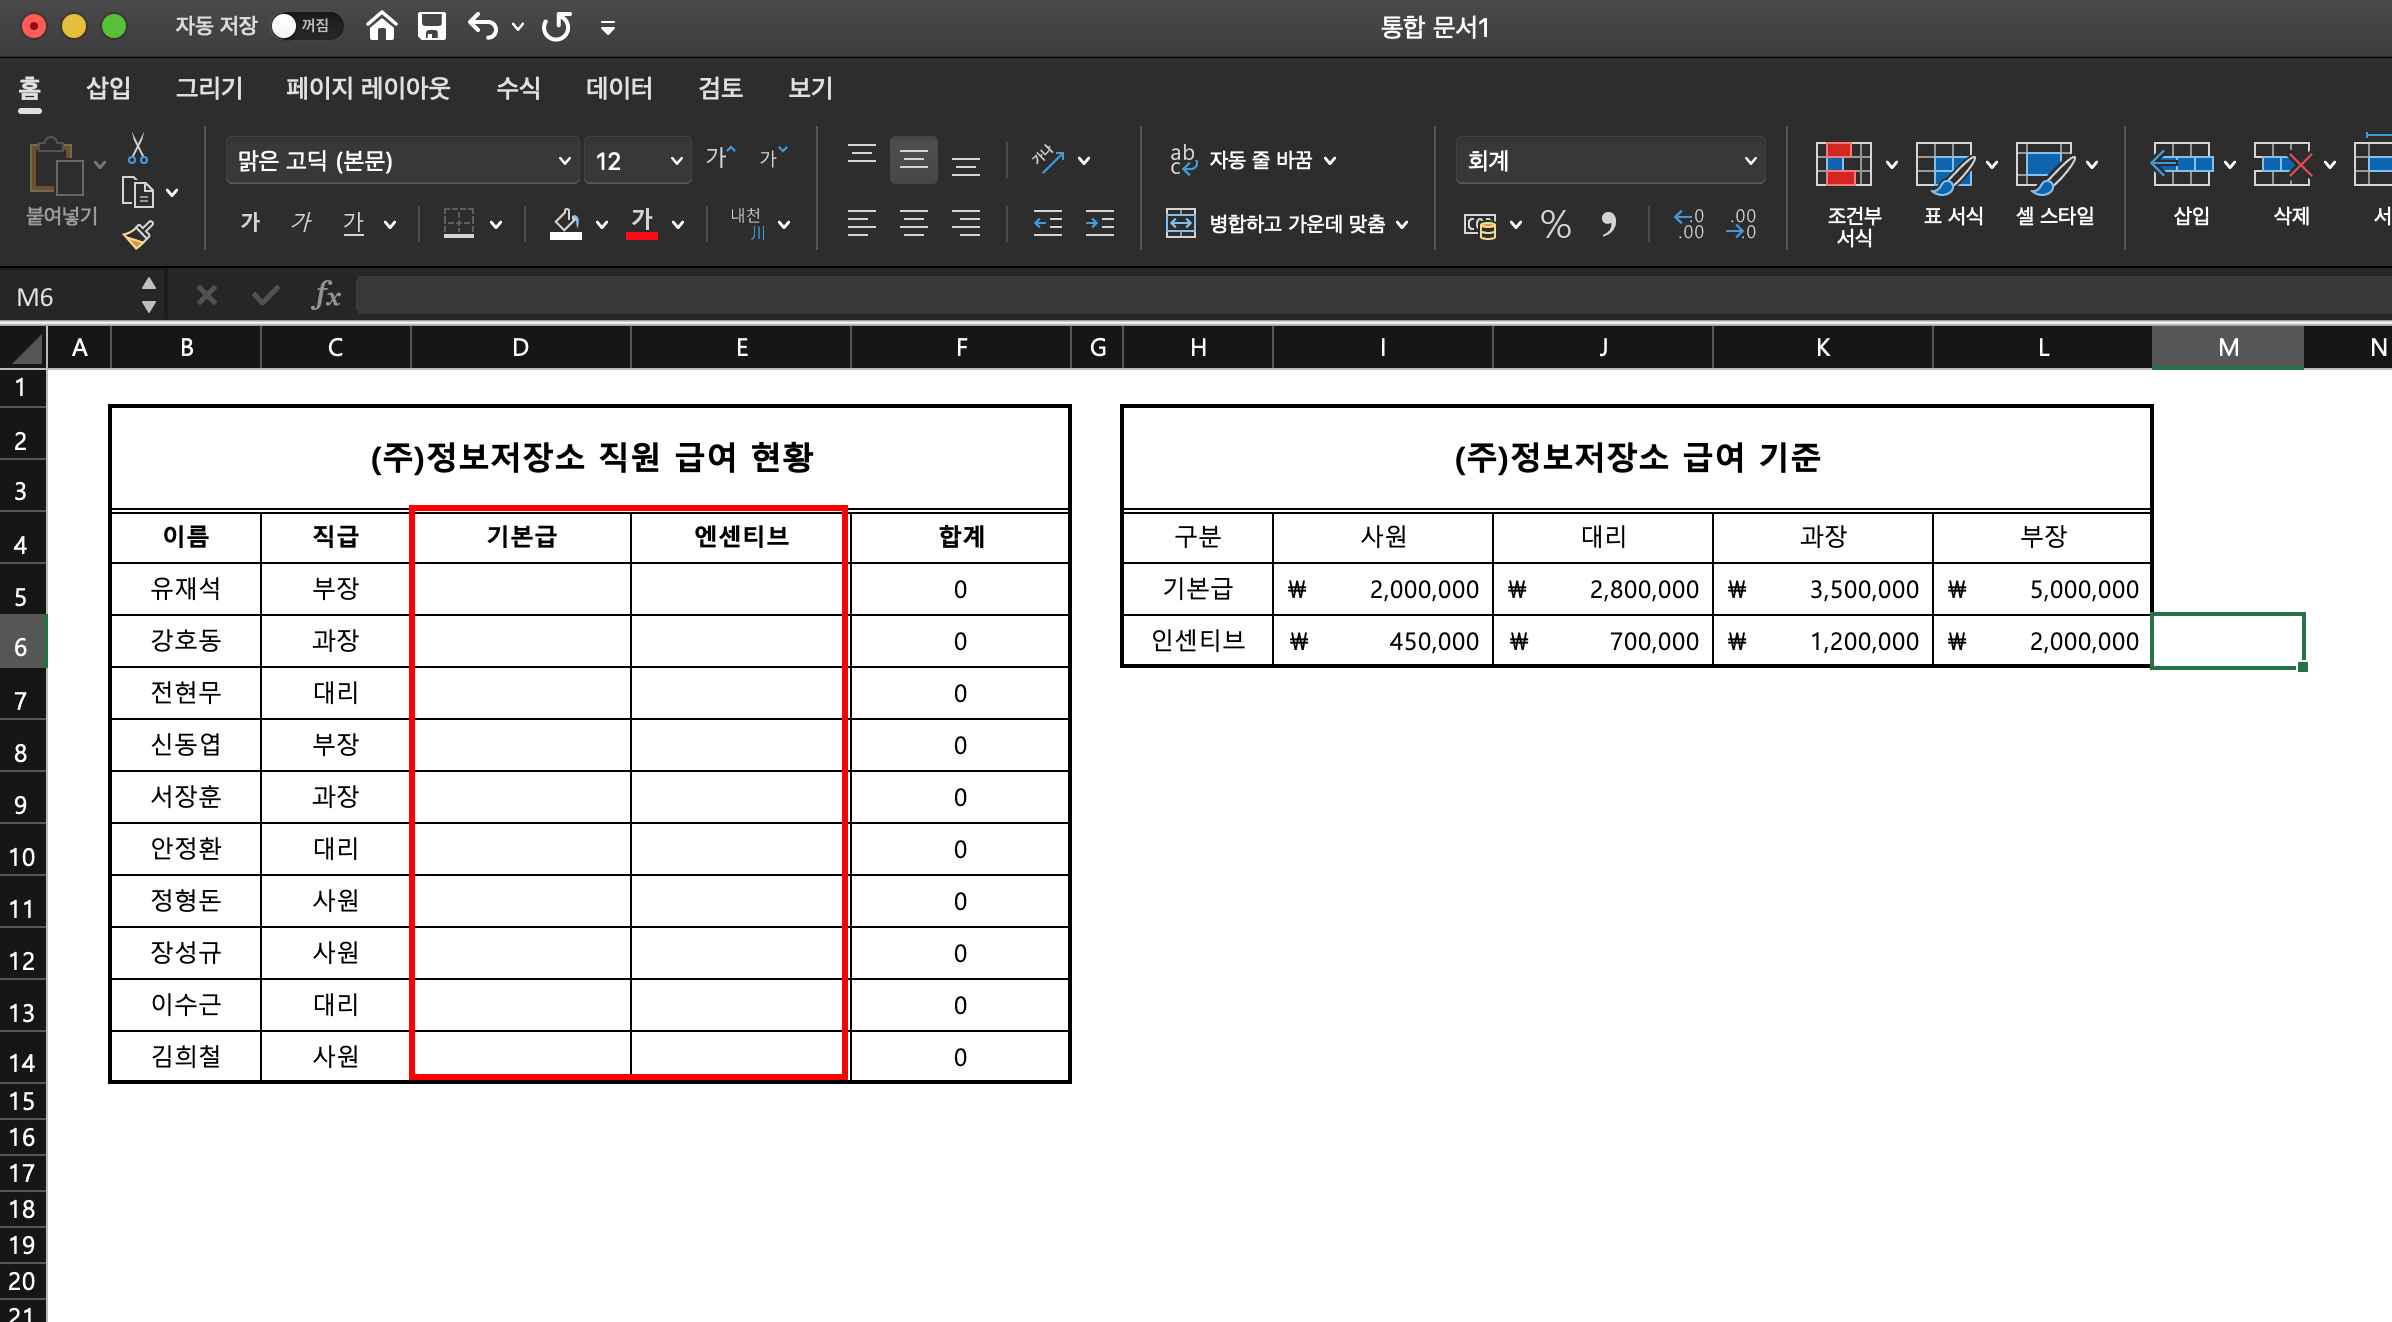The image size is (2392, 1322).
Task: Click 병합하고 가운데 맞춤 merge button
Action: tap(1285, 224)
